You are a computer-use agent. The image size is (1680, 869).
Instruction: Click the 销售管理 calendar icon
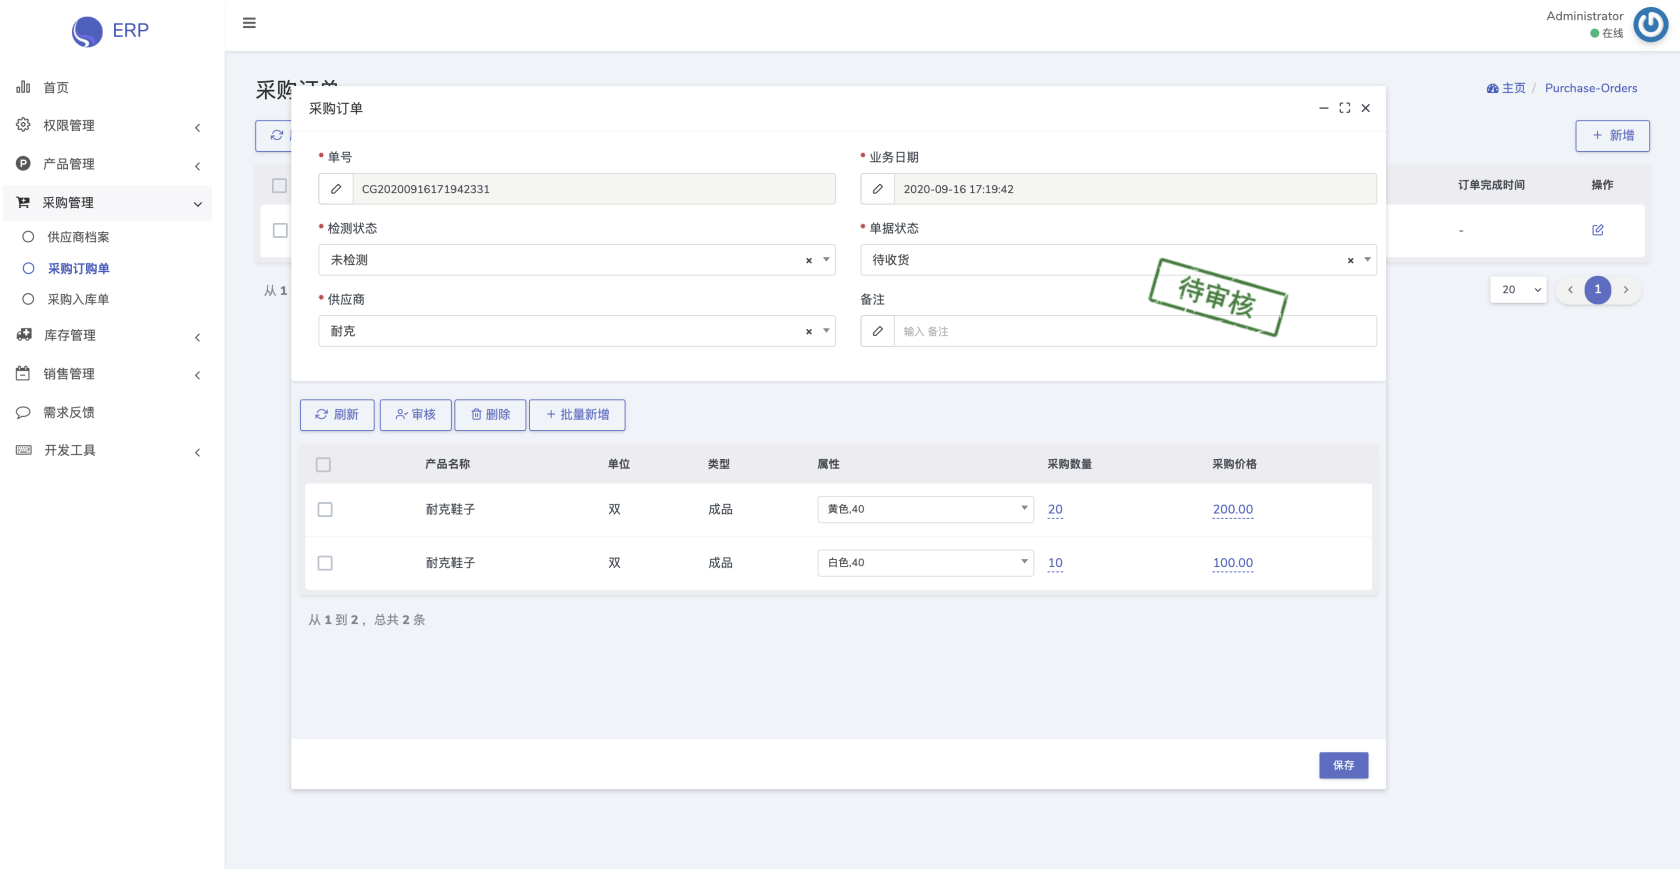coord(23,373)
